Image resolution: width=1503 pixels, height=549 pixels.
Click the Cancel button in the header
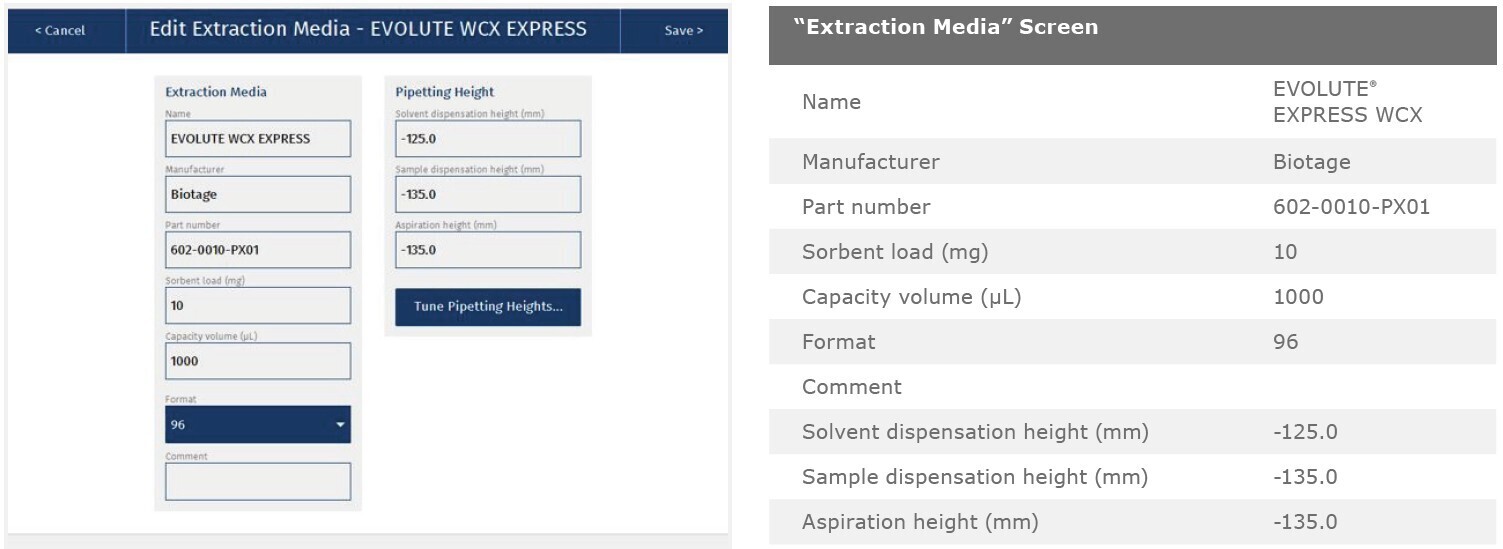coord(61,30)
